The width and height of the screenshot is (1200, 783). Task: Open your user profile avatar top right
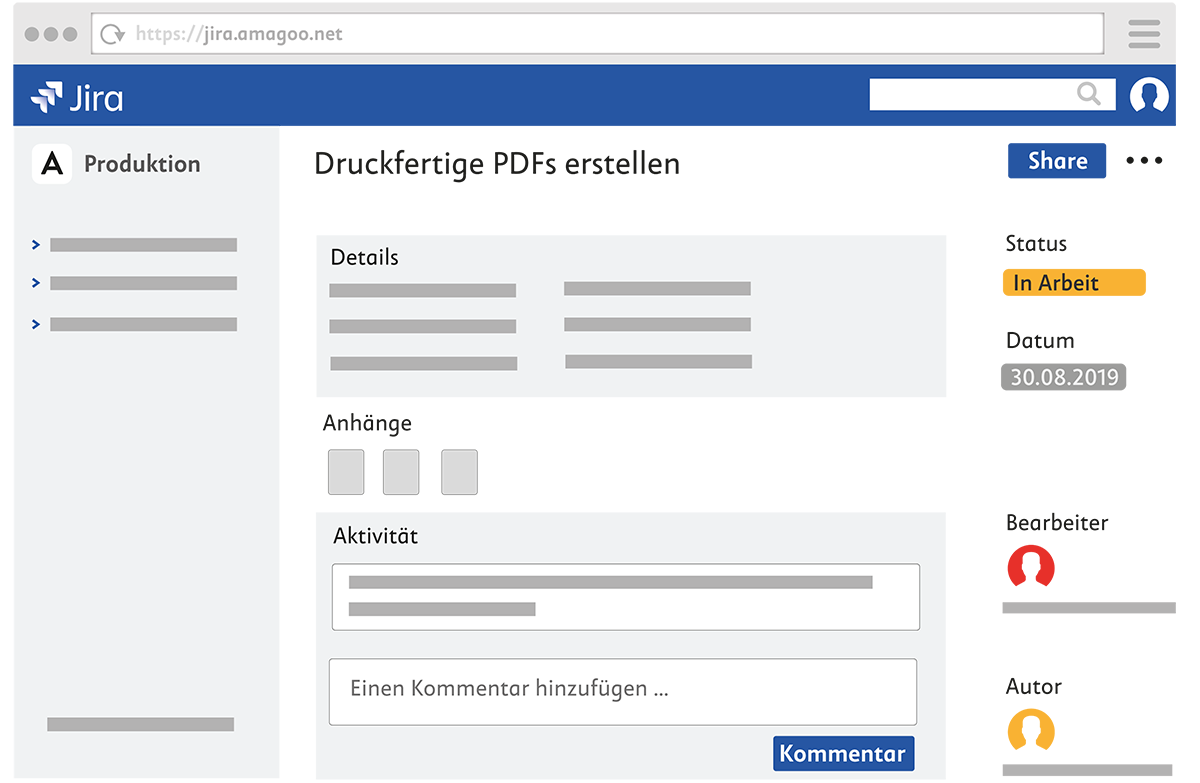[x=1149, y=95]
